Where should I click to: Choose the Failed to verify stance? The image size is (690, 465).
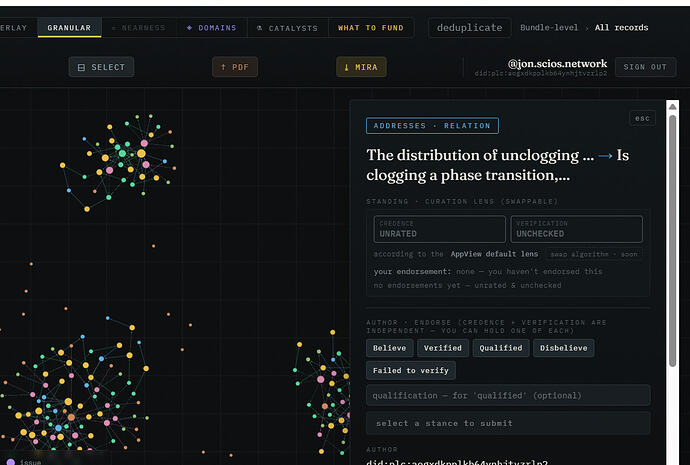coord(411,370)
